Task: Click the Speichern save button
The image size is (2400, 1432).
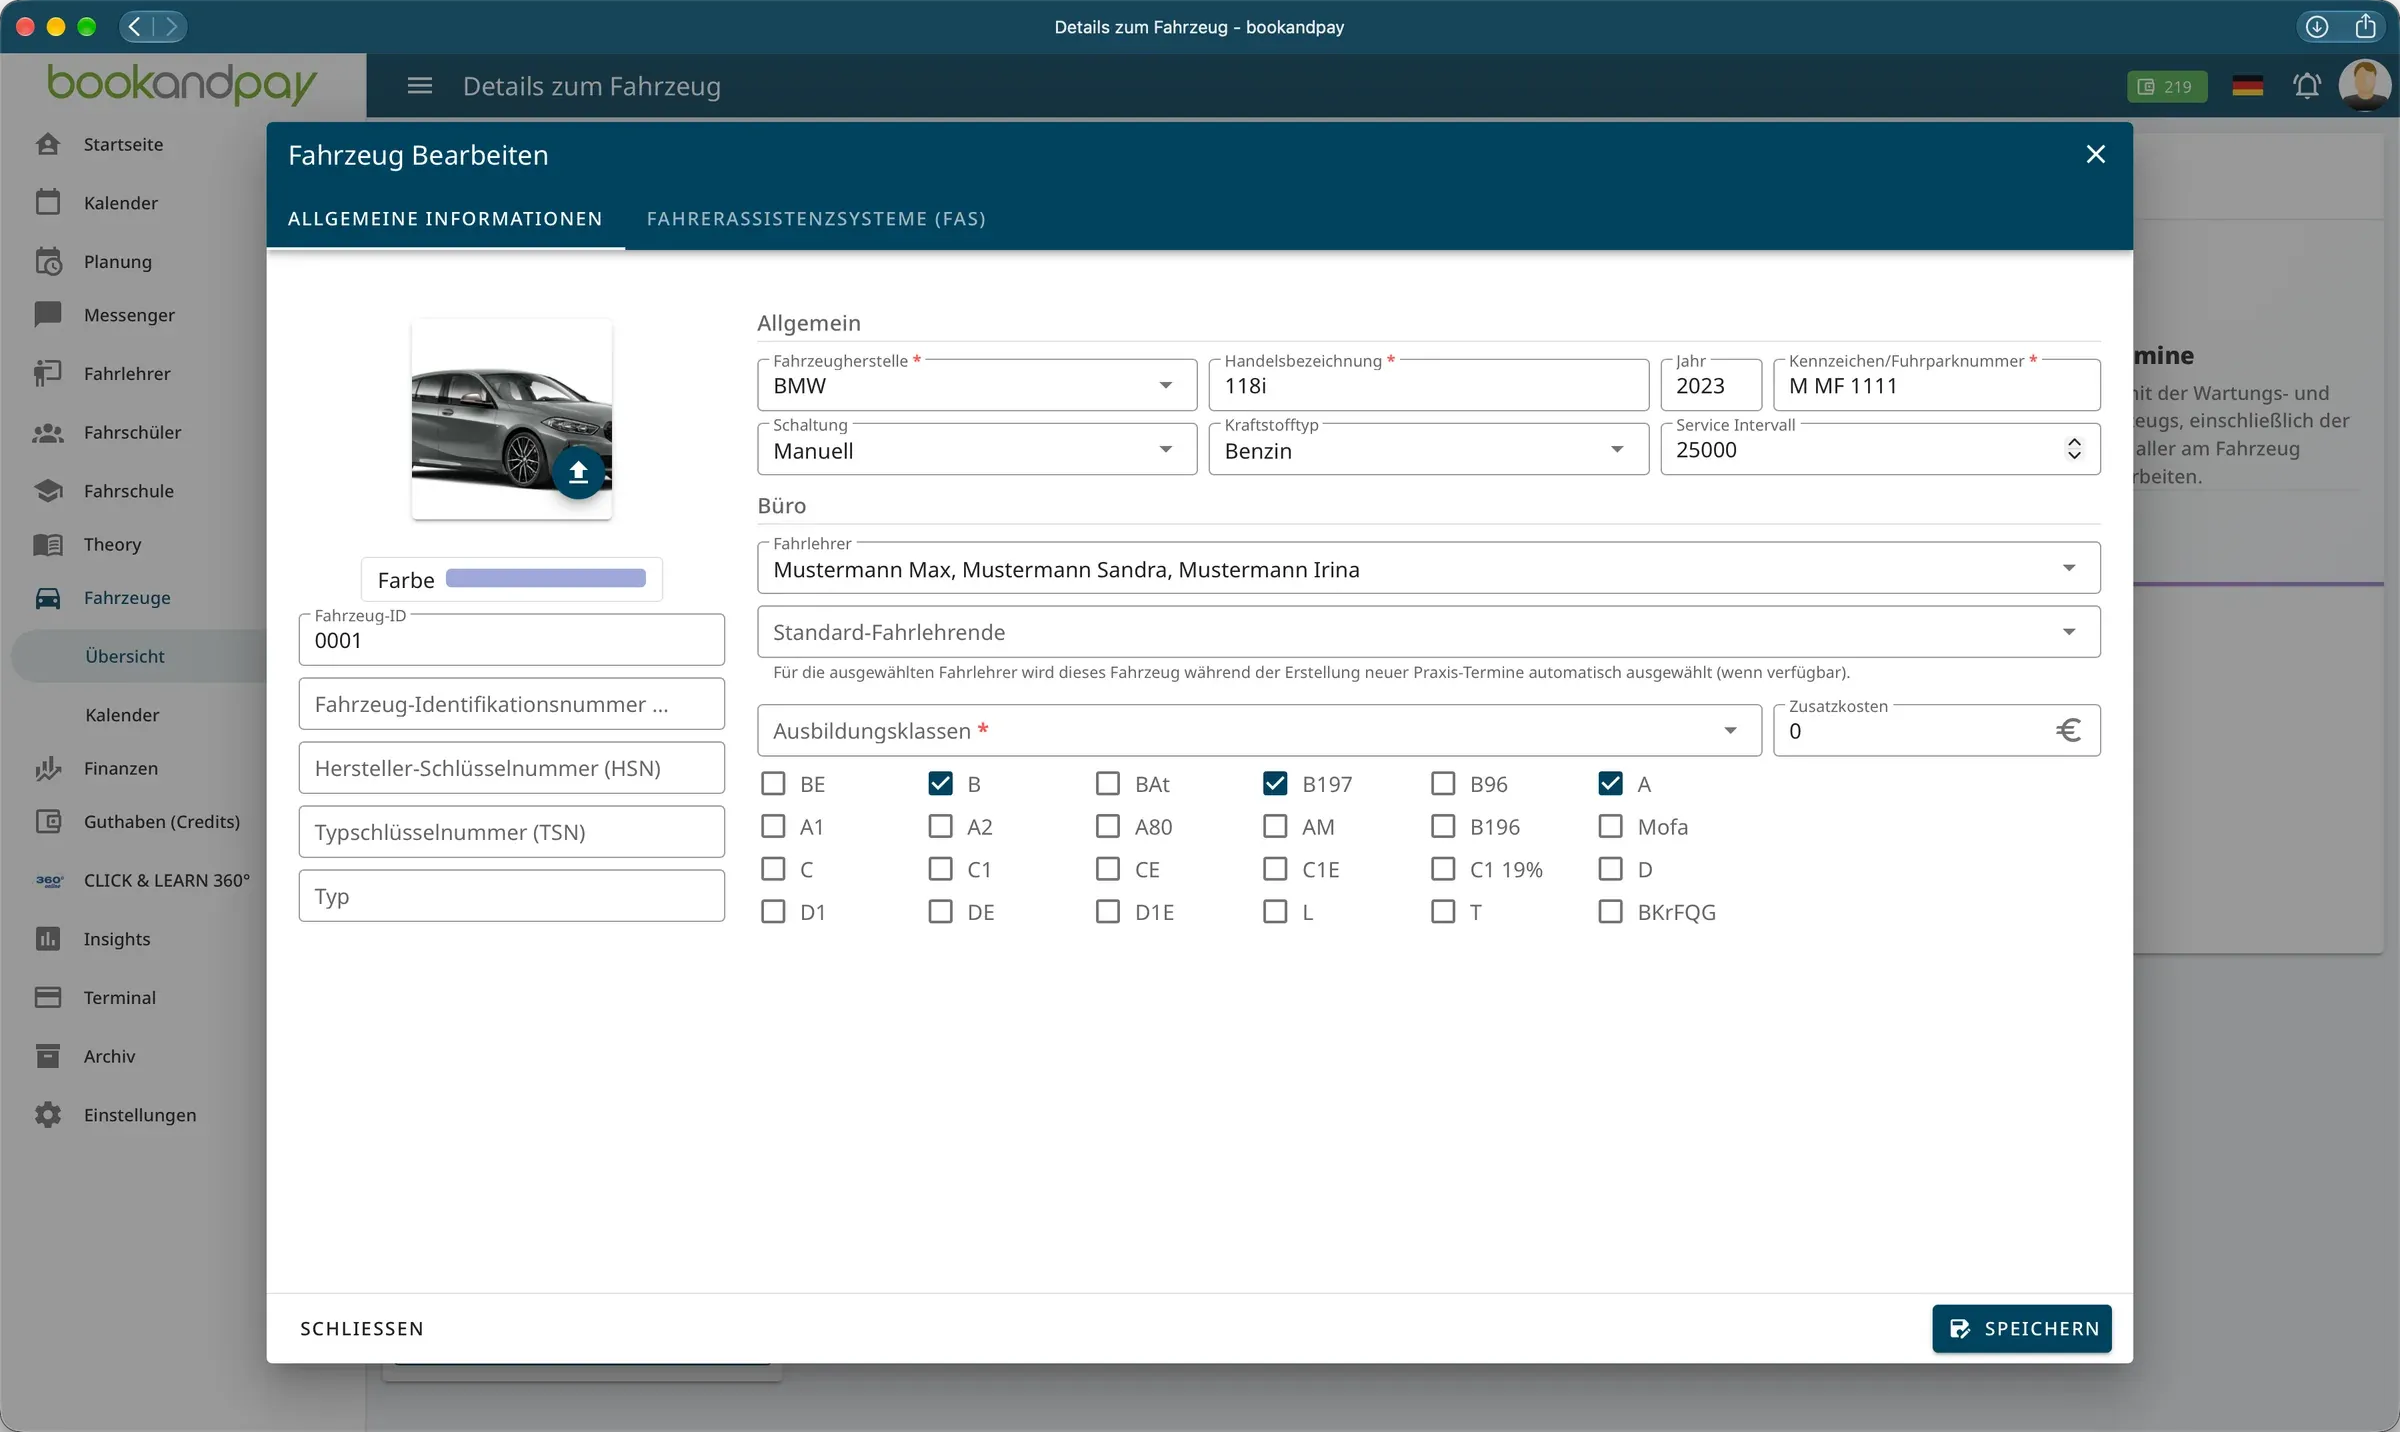Action: (x=2021, y=1329)
